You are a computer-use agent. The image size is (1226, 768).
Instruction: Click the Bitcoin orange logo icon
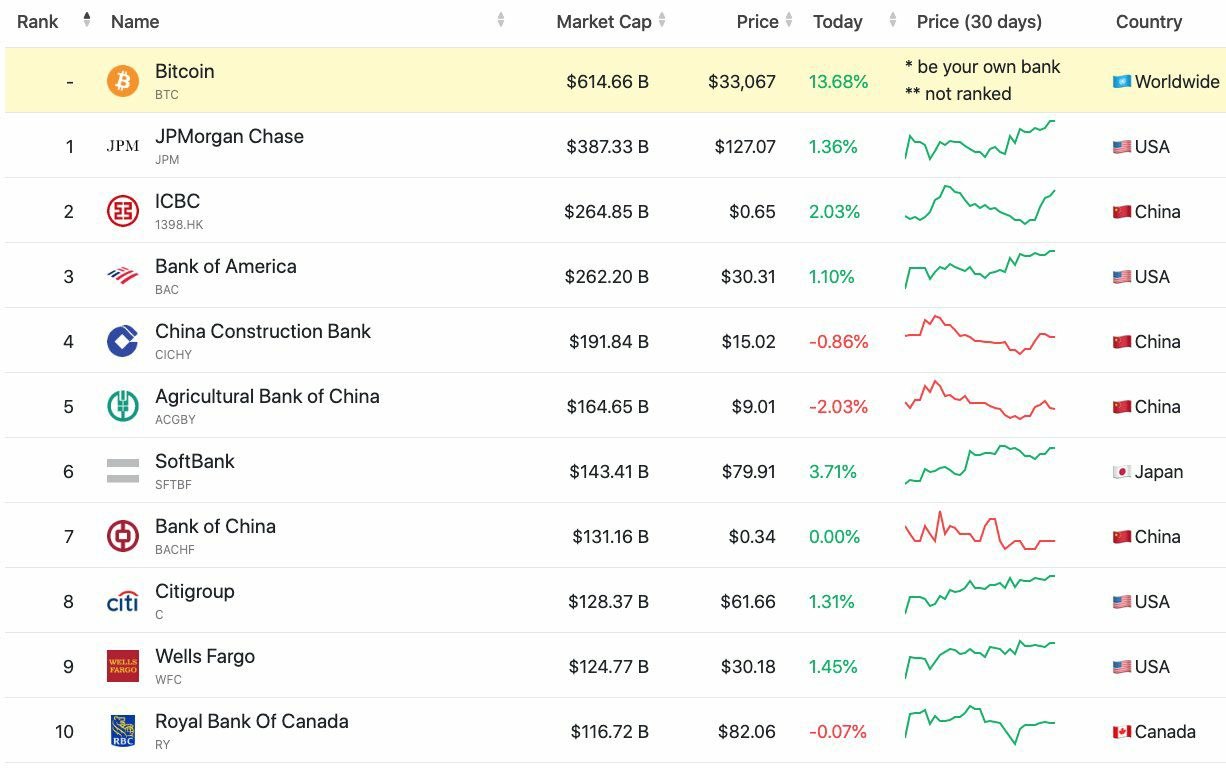[x=123, y=81]
